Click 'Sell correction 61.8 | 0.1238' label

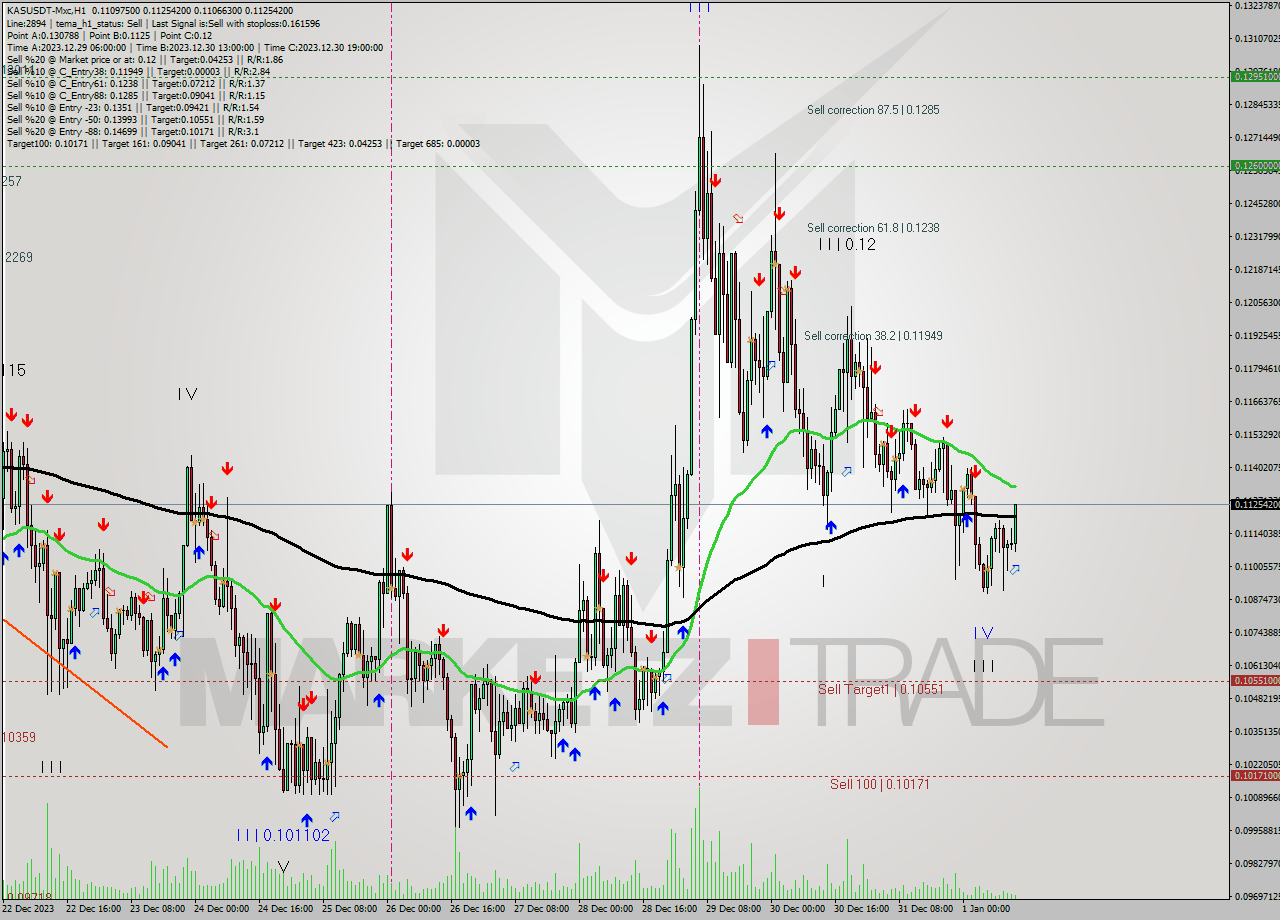(873, 227)
